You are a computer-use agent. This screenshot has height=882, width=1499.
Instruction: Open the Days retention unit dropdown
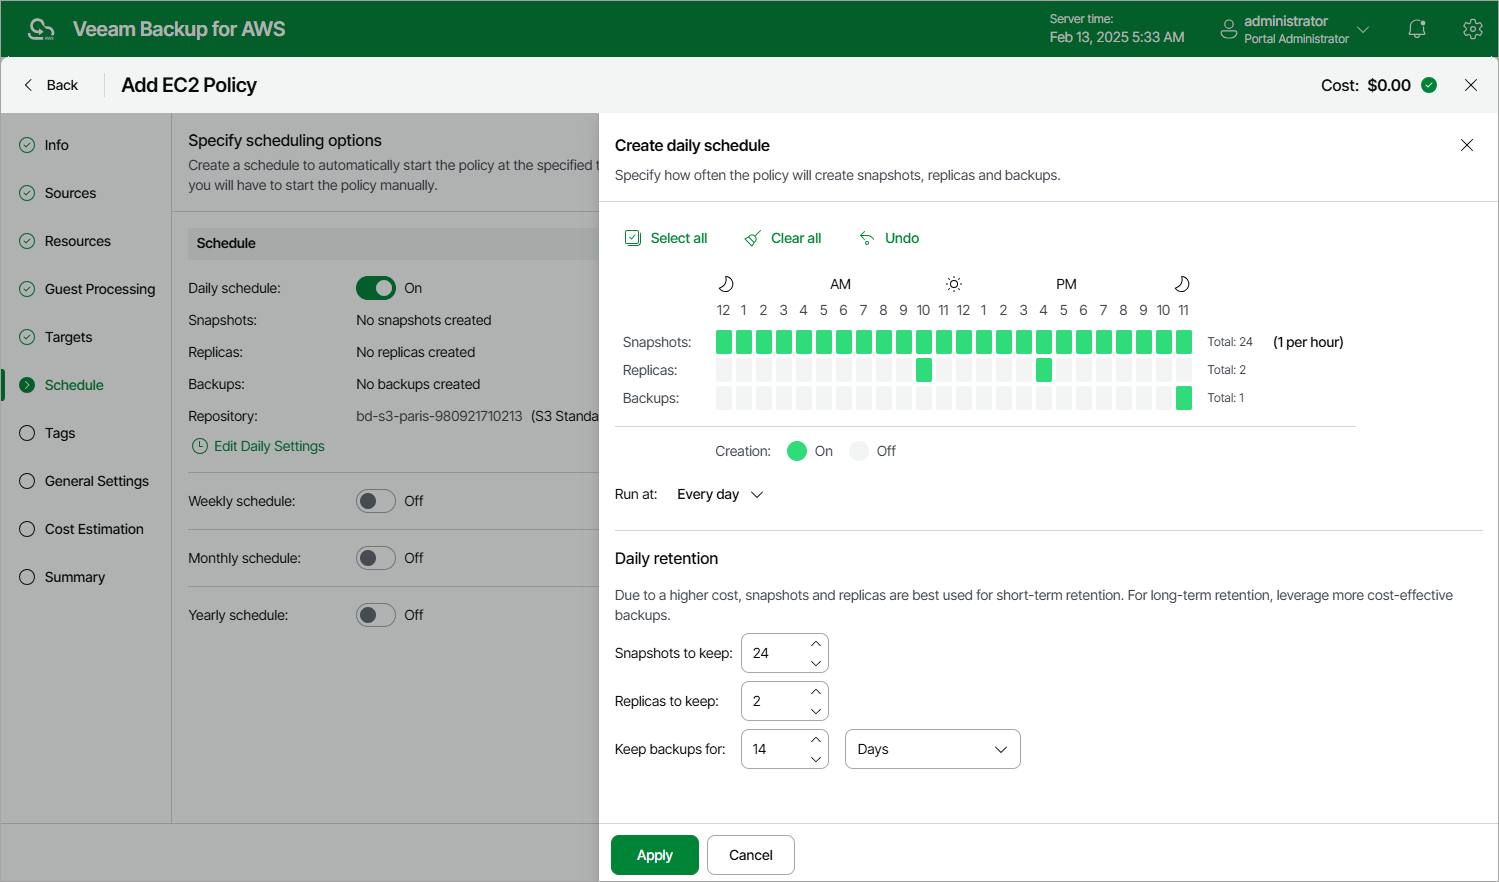[931, 748]
